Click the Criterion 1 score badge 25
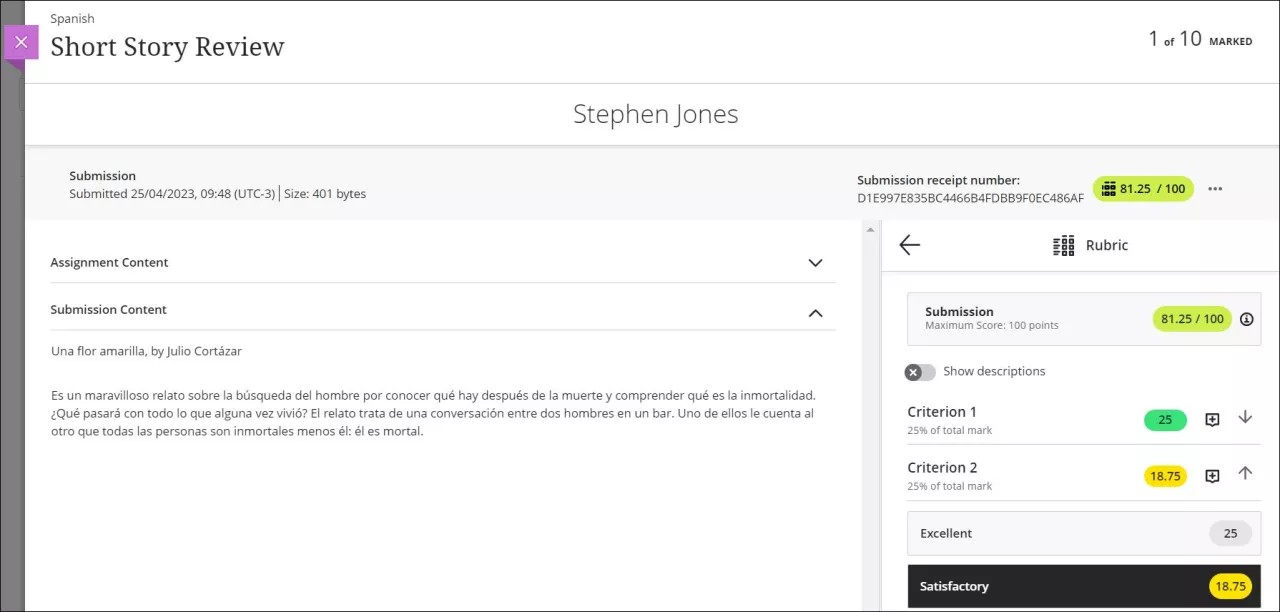Viewport: 1280px width, 612px height. pos(1165,420)
